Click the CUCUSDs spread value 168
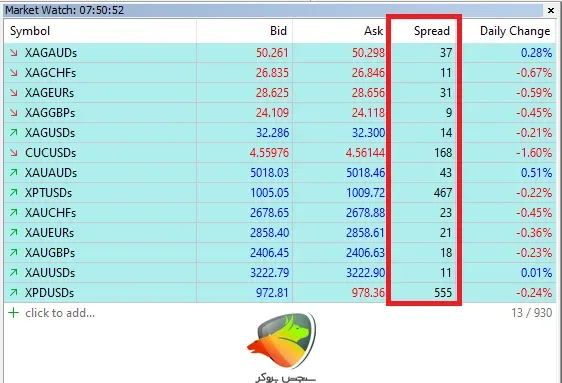This screenshot has width=562, height=383. [x=443, y=153]
